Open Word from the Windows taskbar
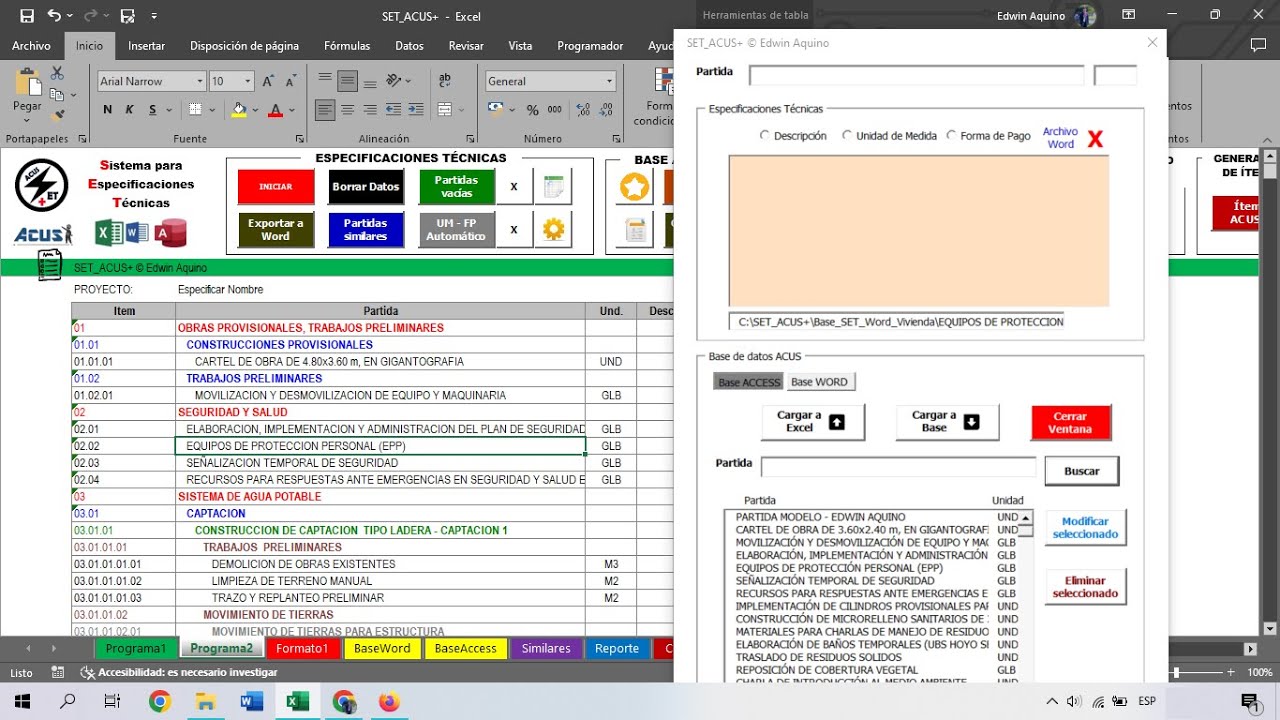This screenshot has height=720, width=1280. coord(252,702)
